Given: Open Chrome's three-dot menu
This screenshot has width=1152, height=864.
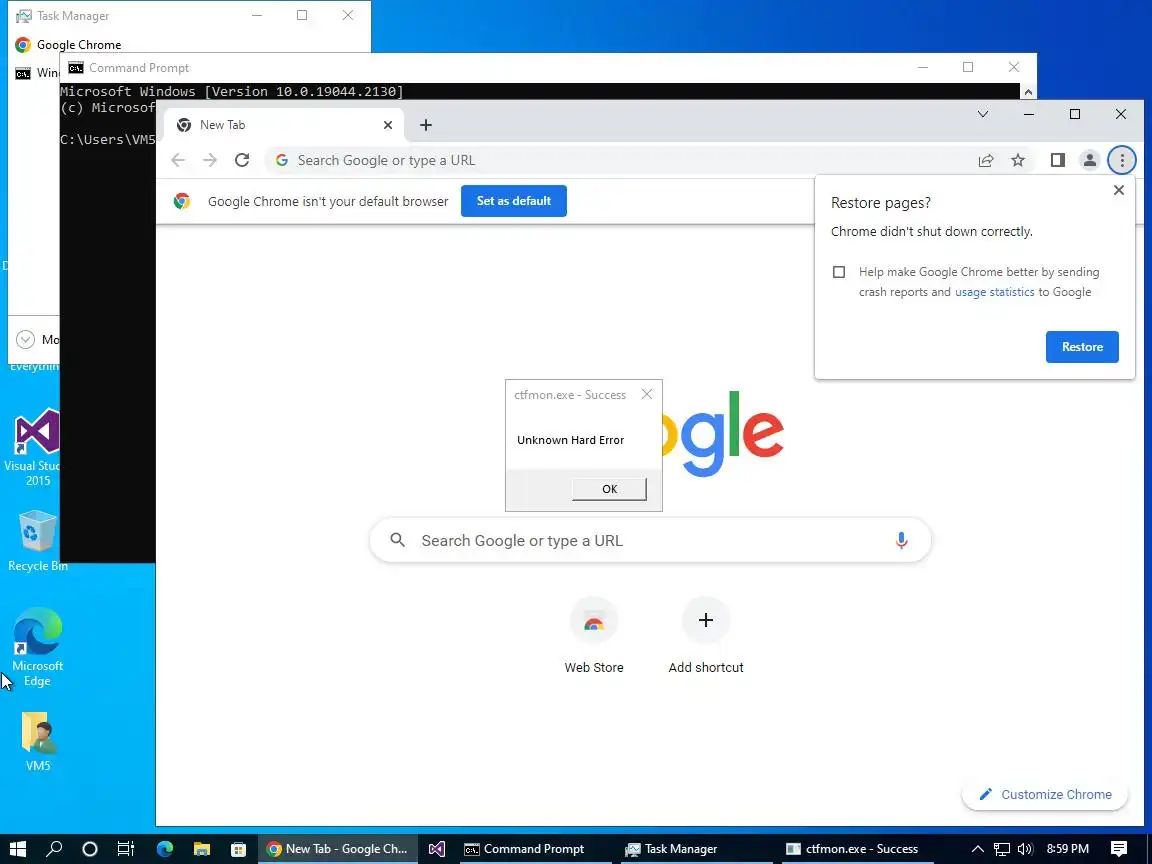Looking at the screenshot, I should click(x=1122, y=160).
